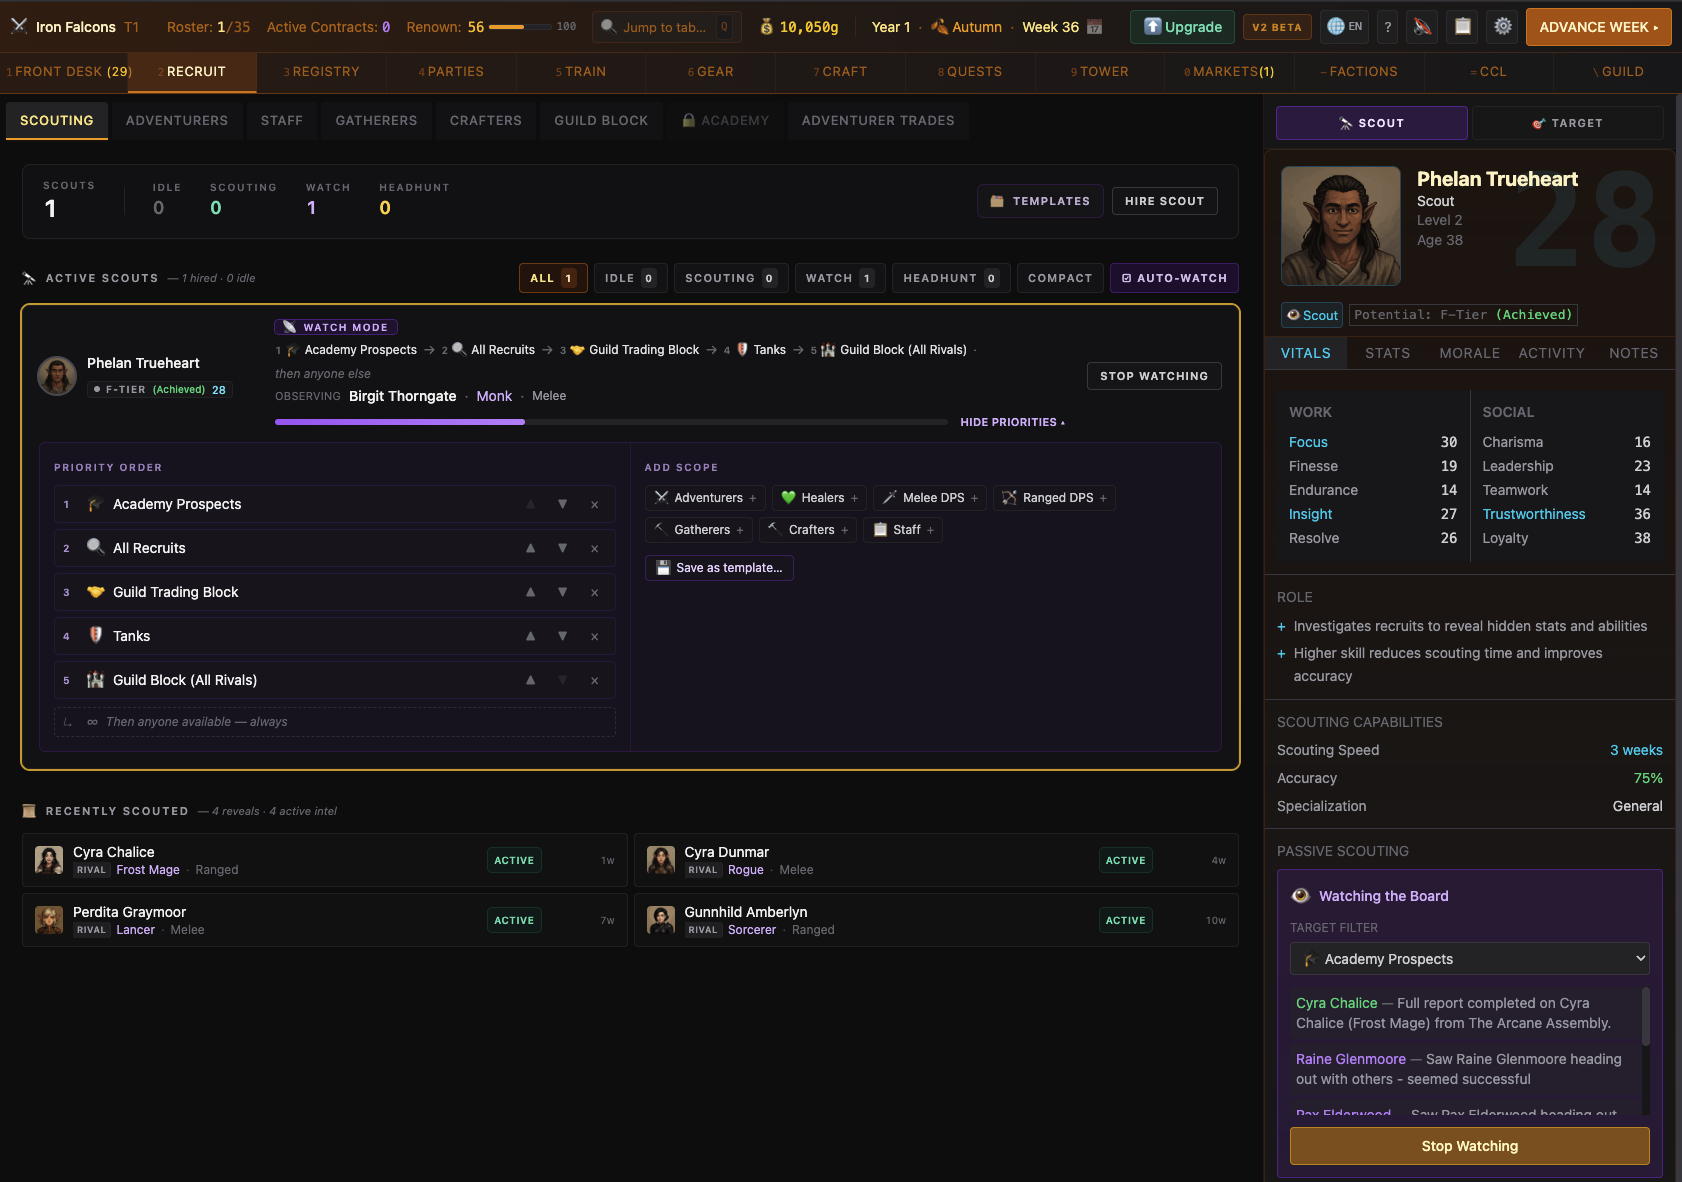Switch side panel to TARGET mode
The height and width of the screenshot is (1182, 1682).
[x=1568, y=123]
